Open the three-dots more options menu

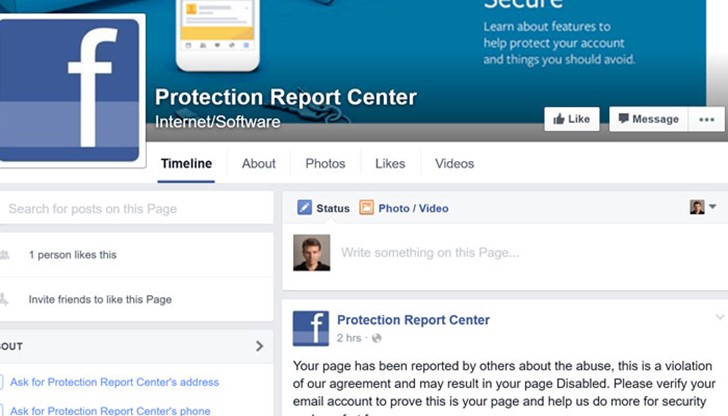707,119
